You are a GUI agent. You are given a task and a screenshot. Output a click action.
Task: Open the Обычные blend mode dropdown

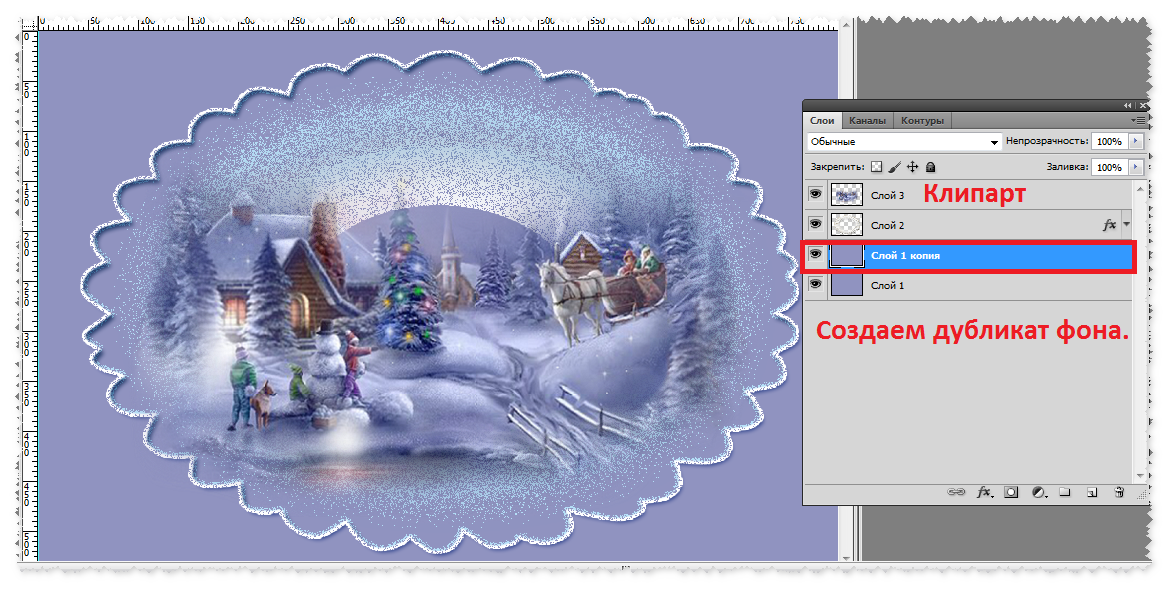pyautogui.click(x=904, y=142)
